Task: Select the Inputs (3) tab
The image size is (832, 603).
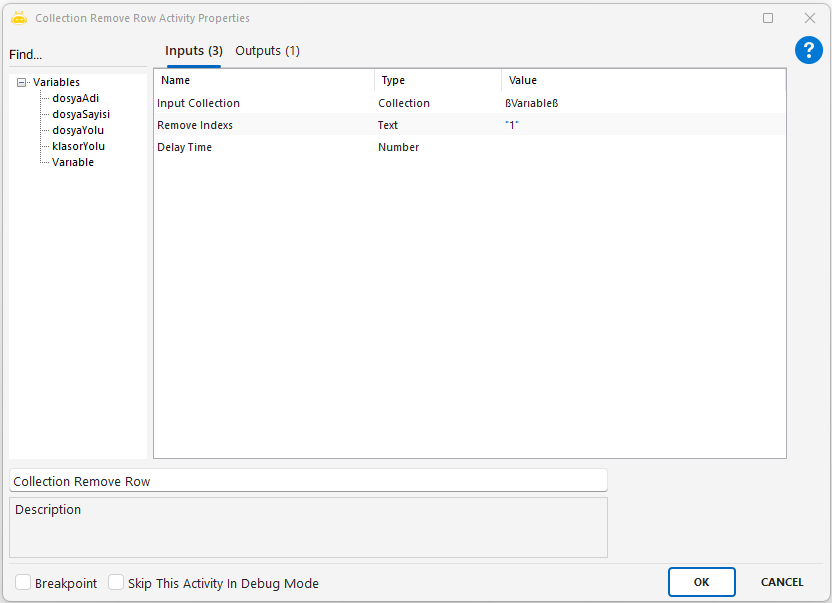Action: [194, 51]
